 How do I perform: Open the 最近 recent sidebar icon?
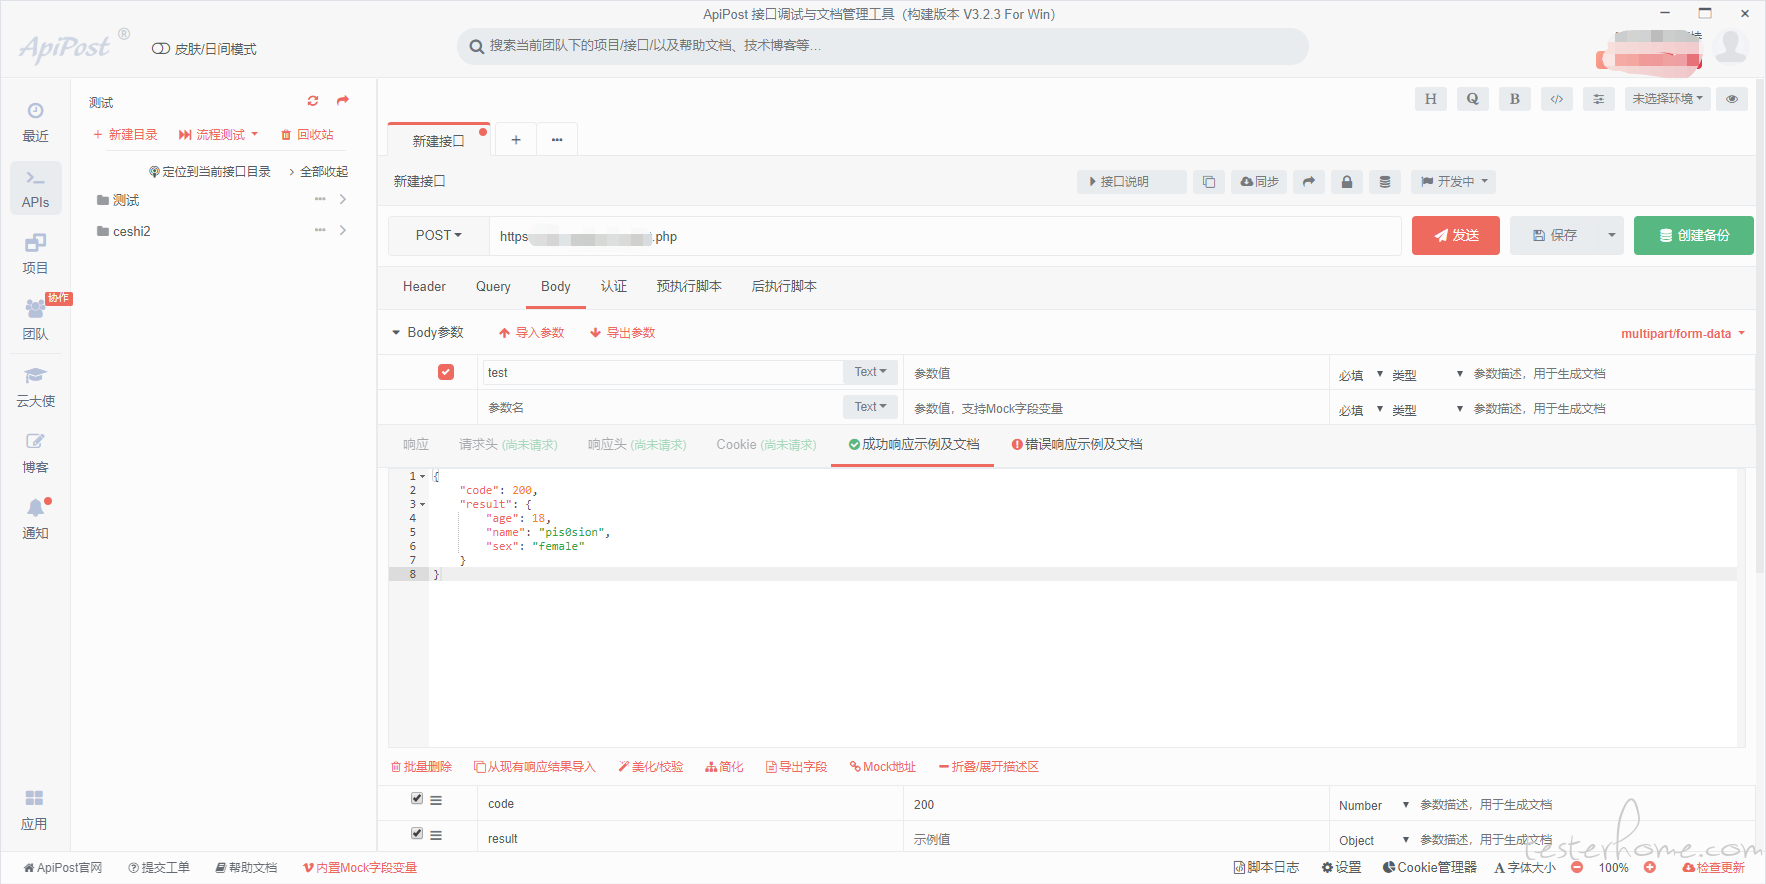35,122
